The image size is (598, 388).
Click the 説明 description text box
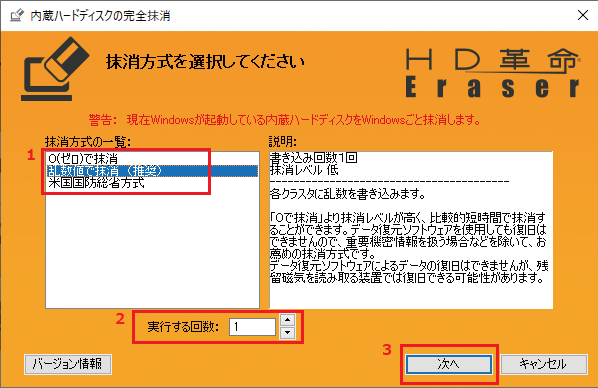tap(411, 230)
